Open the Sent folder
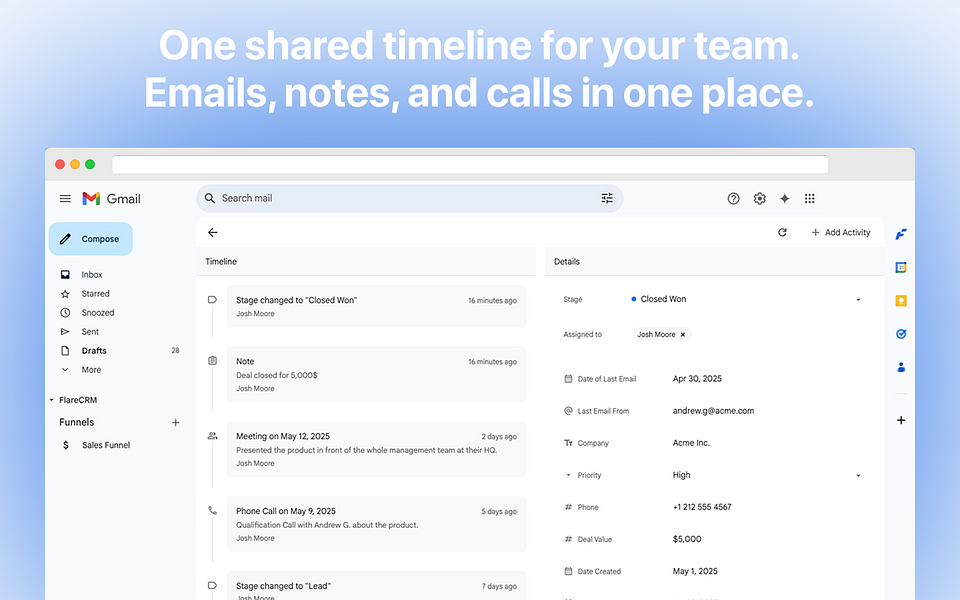Screen dimensions: 960x600 click(89, 332)
